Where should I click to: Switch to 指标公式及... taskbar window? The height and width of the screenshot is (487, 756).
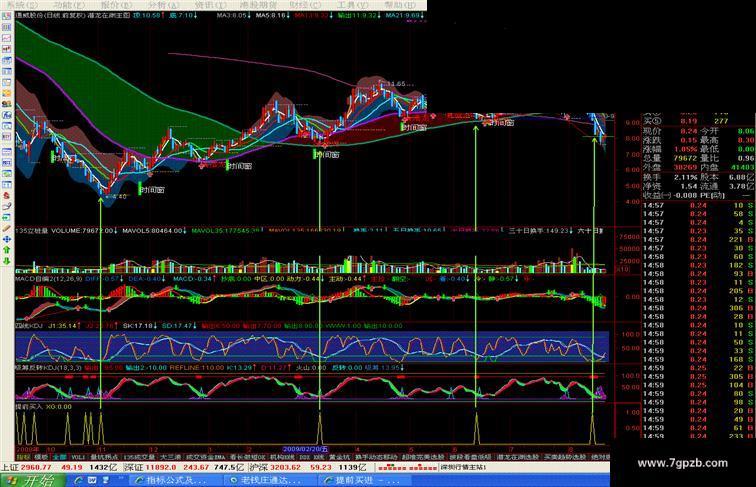175,480
